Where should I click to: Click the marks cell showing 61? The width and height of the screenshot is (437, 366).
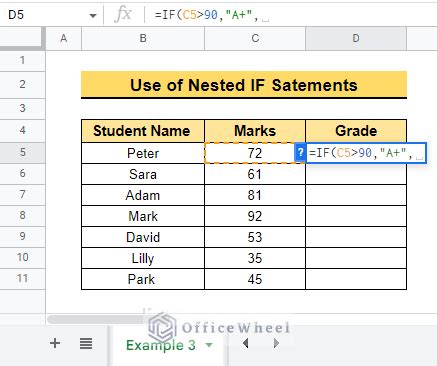click(x=255, y=174)
